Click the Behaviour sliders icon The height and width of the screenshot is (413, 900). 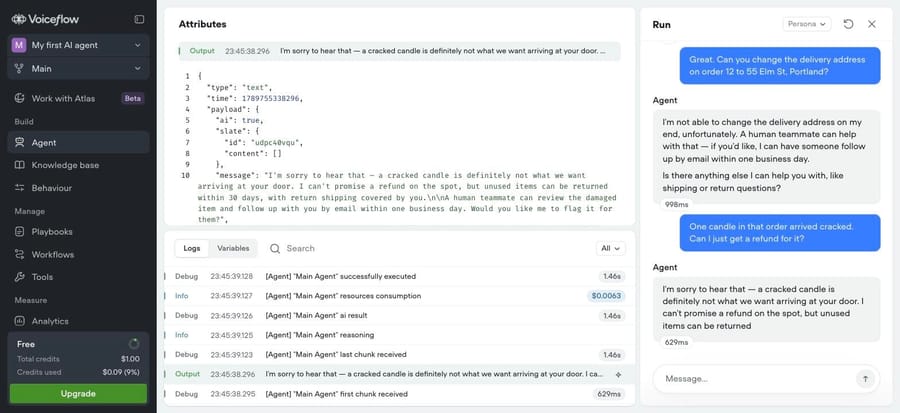point(20,188)
